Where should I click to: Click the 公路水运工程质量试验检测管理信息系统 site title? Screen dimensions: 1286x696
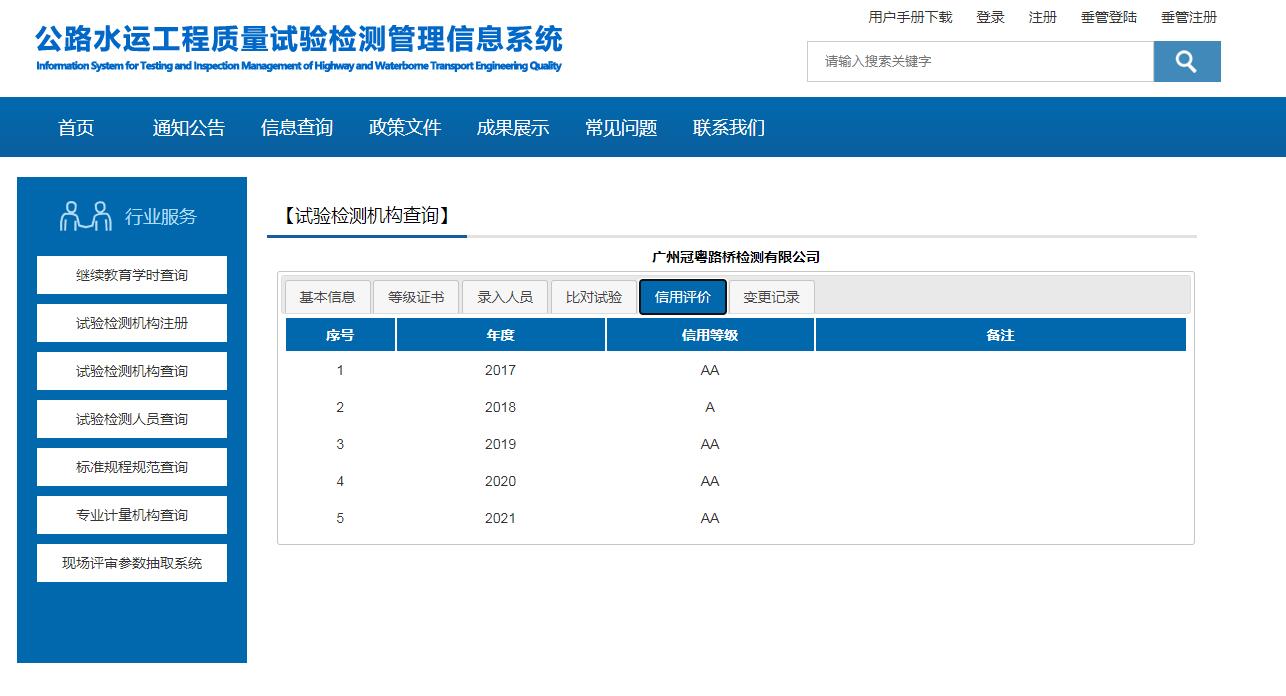(x=299, y=39)
